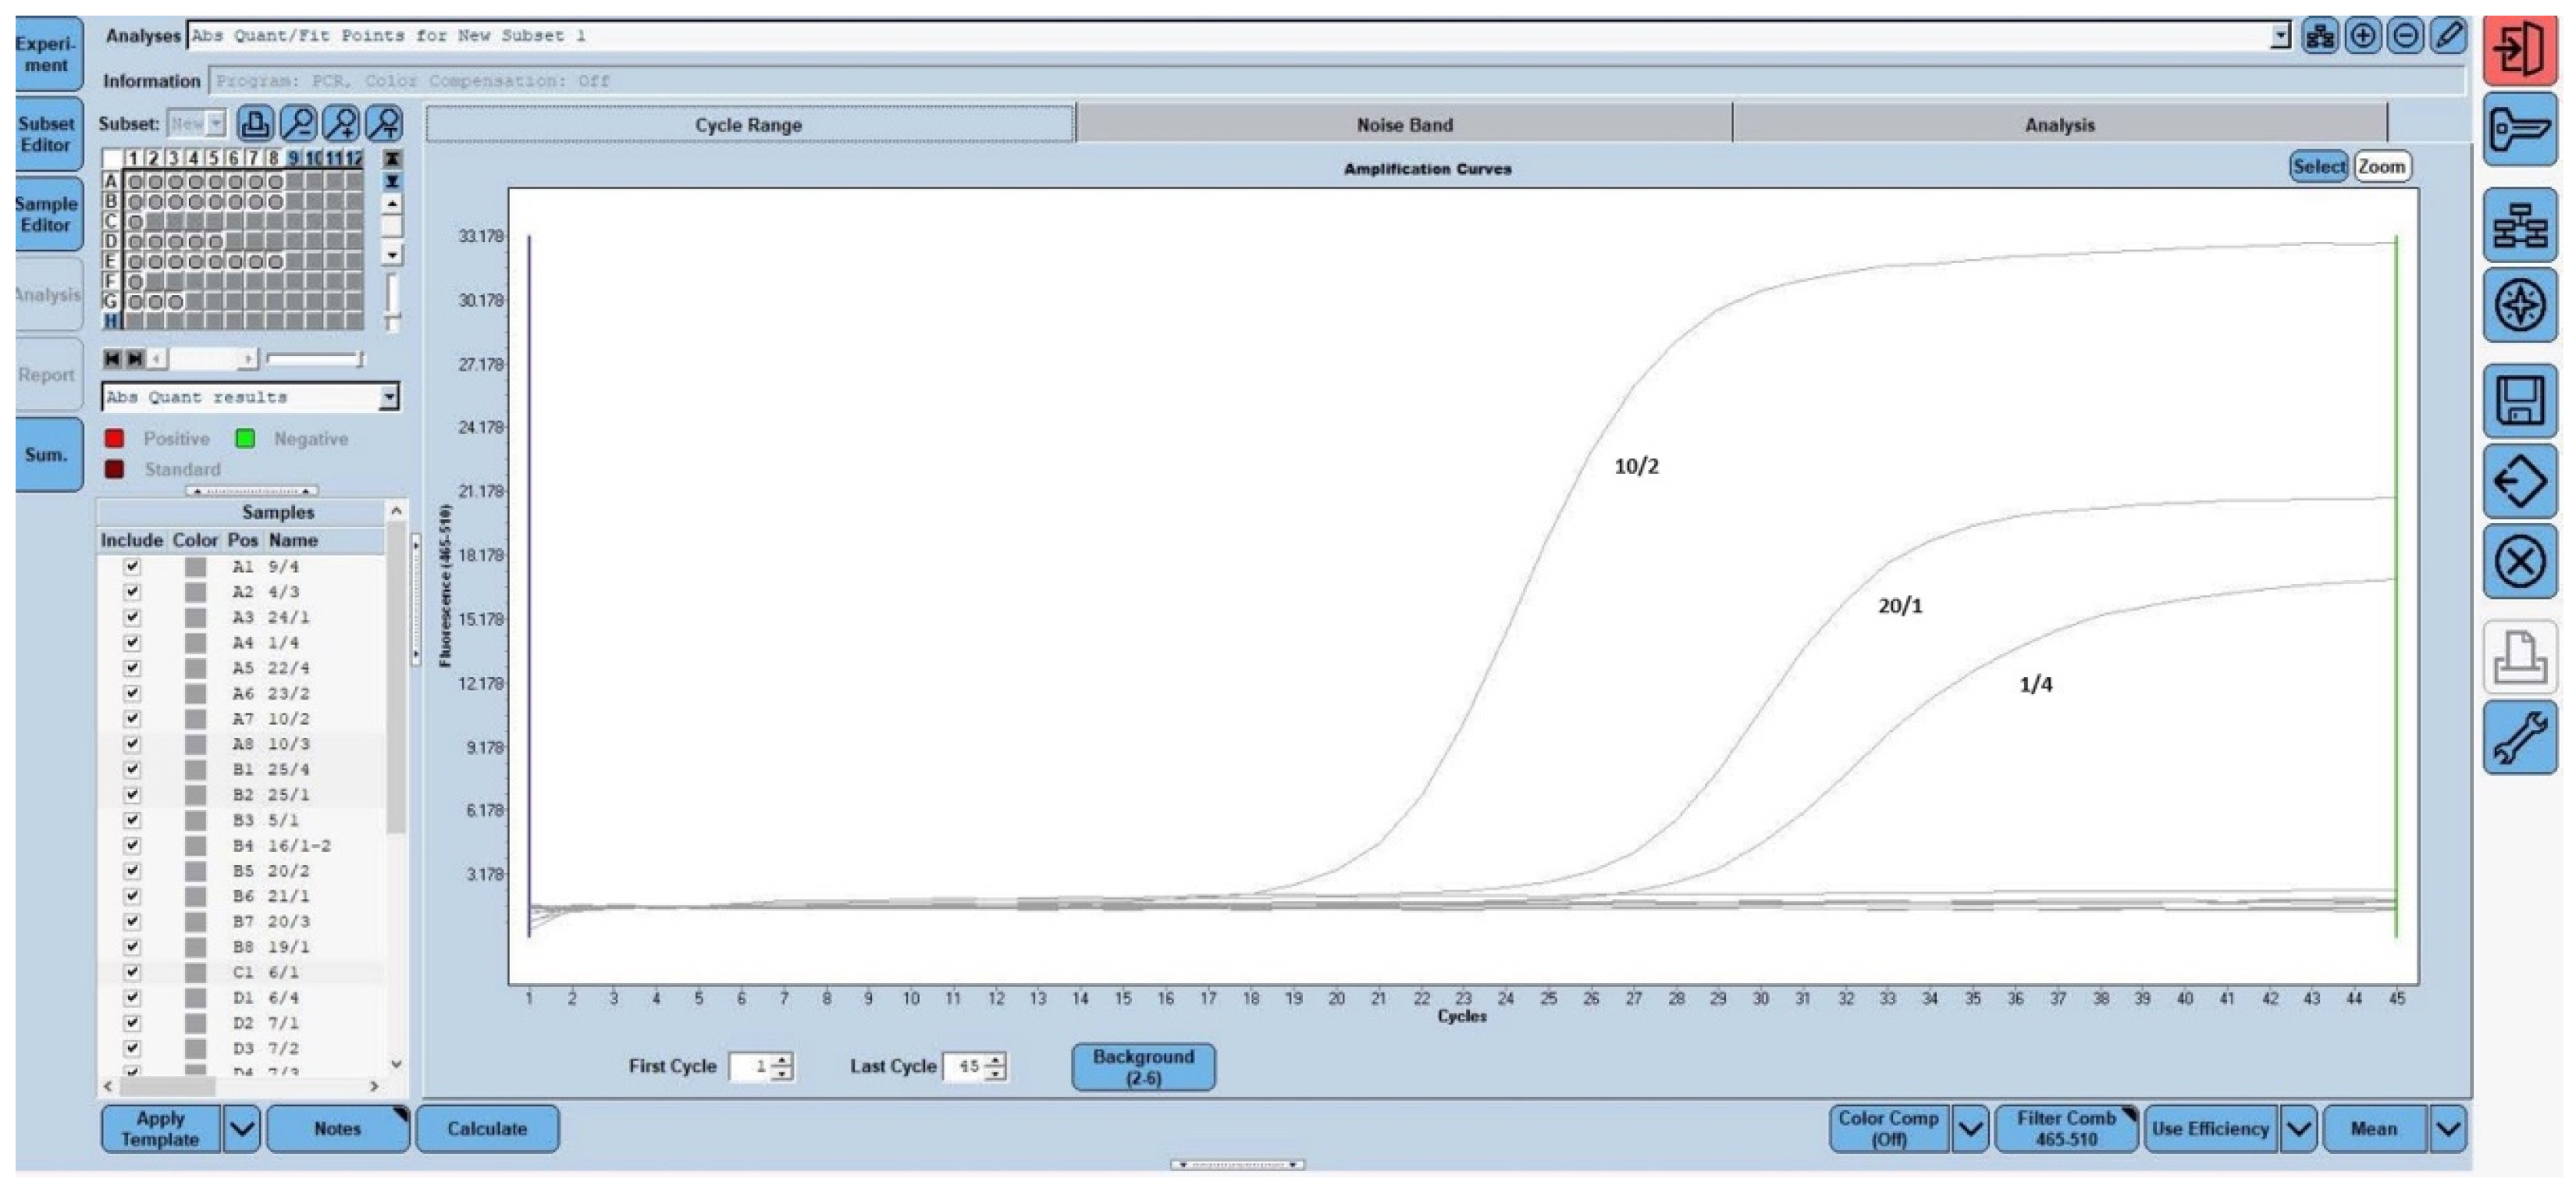Viewport: 2576px width, 1193px height.
Task: Click the exit door icon
Action: click(2519, 50)
